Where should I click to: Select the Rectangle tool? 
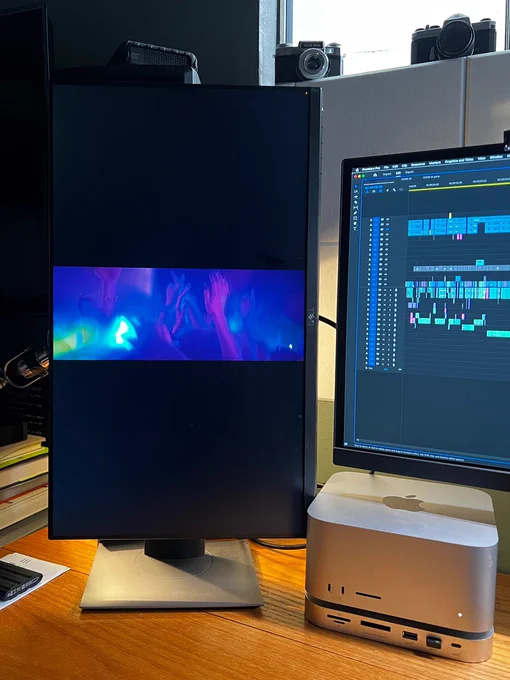(355, 218)
